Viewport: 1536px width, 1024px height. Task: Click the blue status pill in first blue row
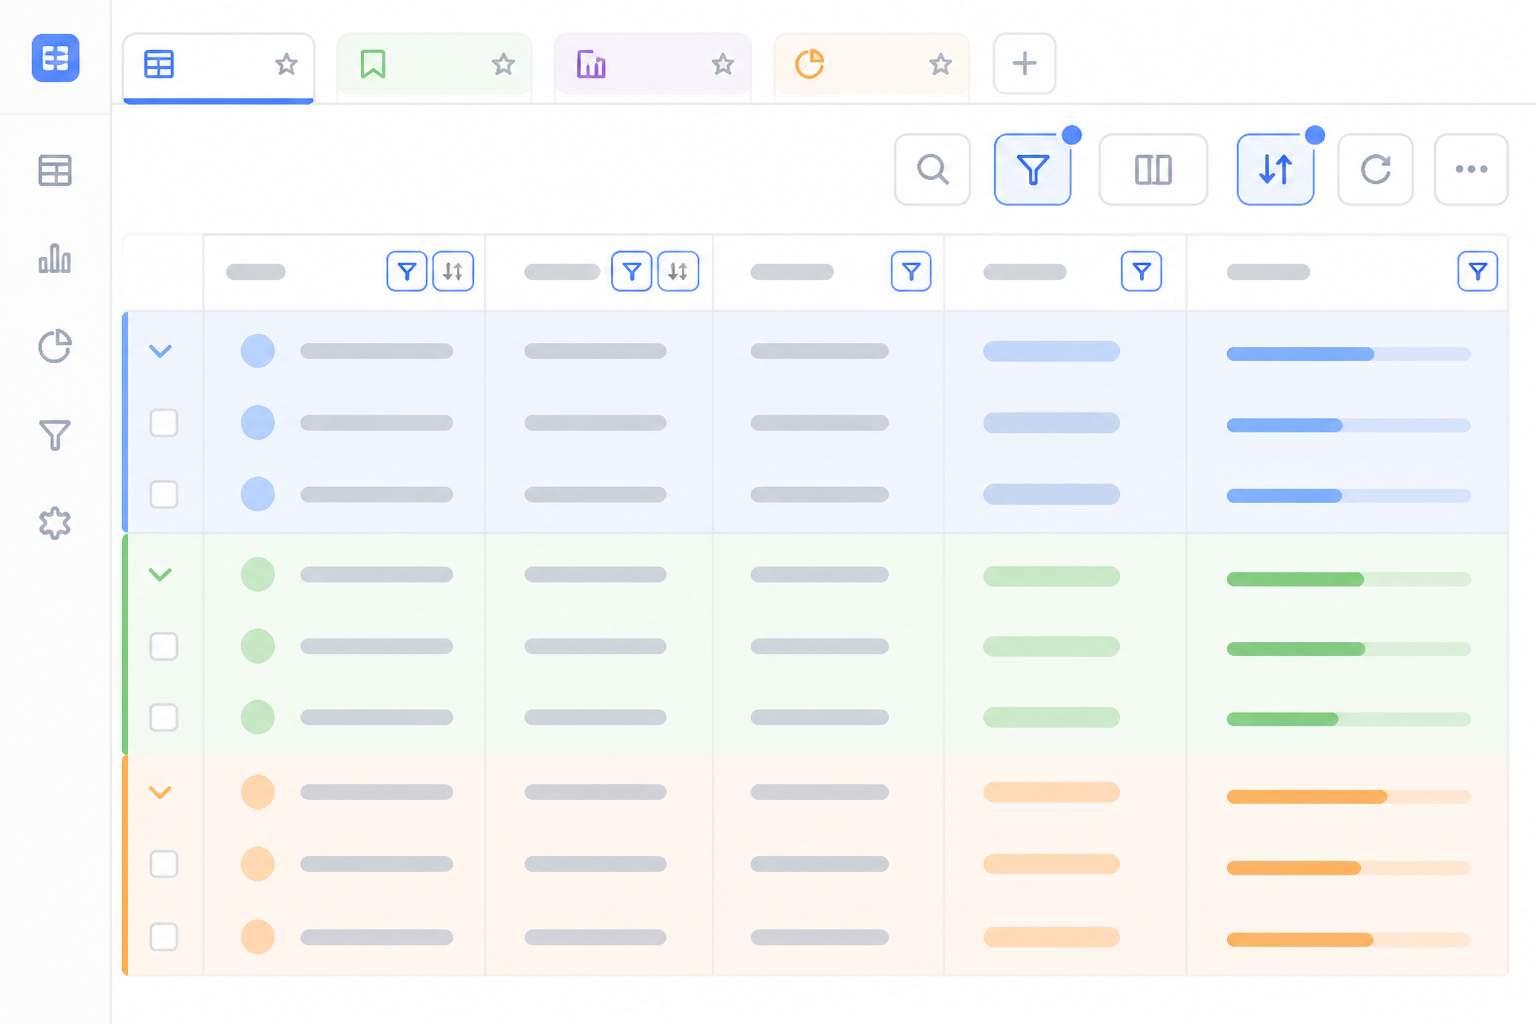pyautogui.click(x=1051, y=351)
